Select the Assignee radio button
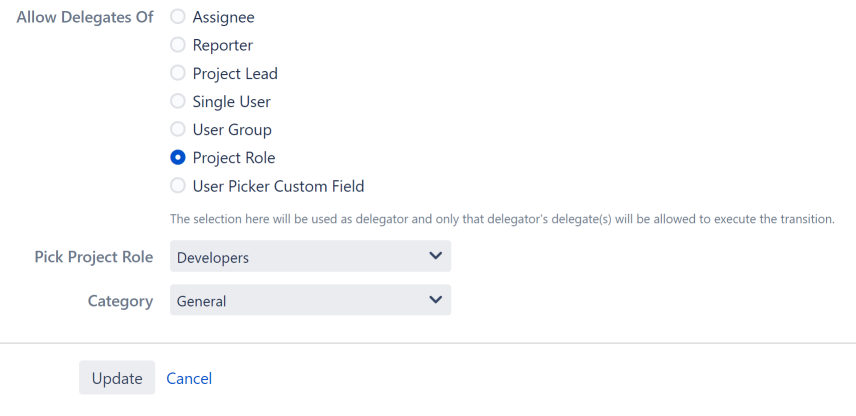856x416 pixels. click(178, 17)
